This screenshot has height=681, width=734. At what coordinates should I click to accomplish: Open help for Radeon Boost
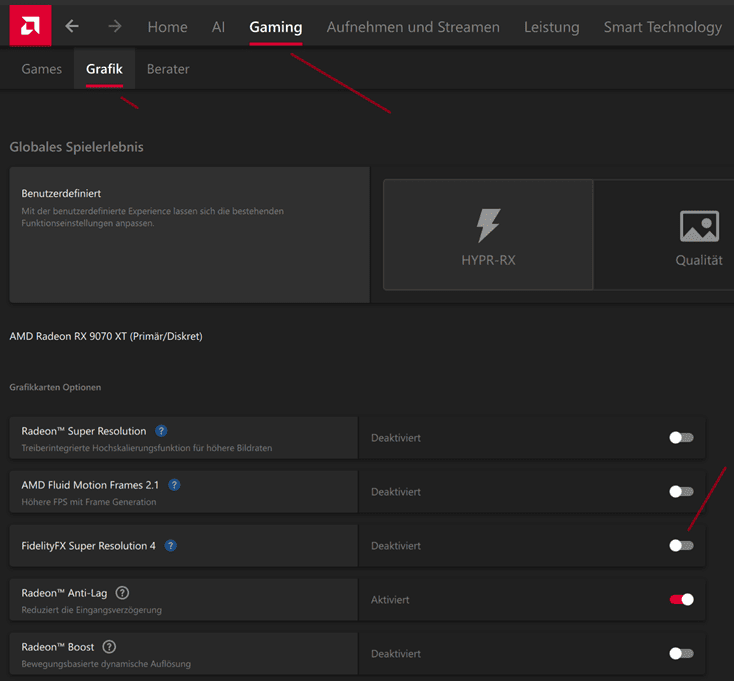coord(109,647)
